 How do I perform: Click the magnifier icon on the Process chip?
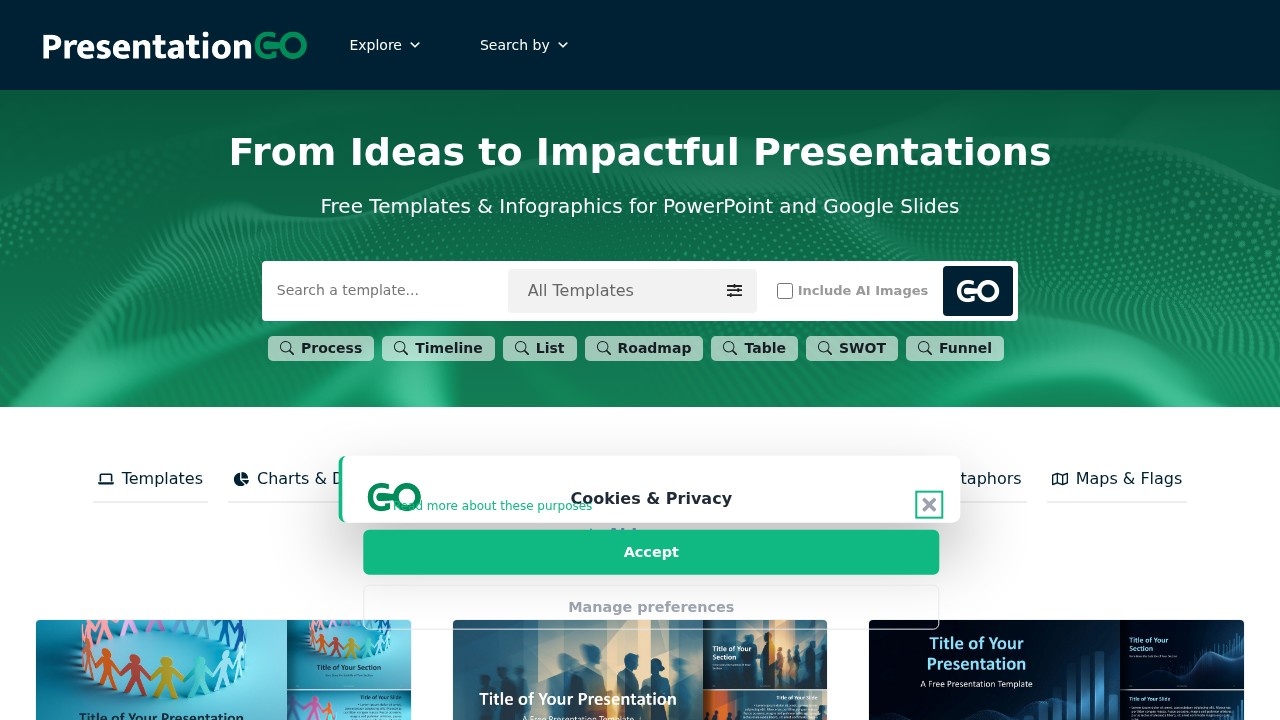click(288, 348)
